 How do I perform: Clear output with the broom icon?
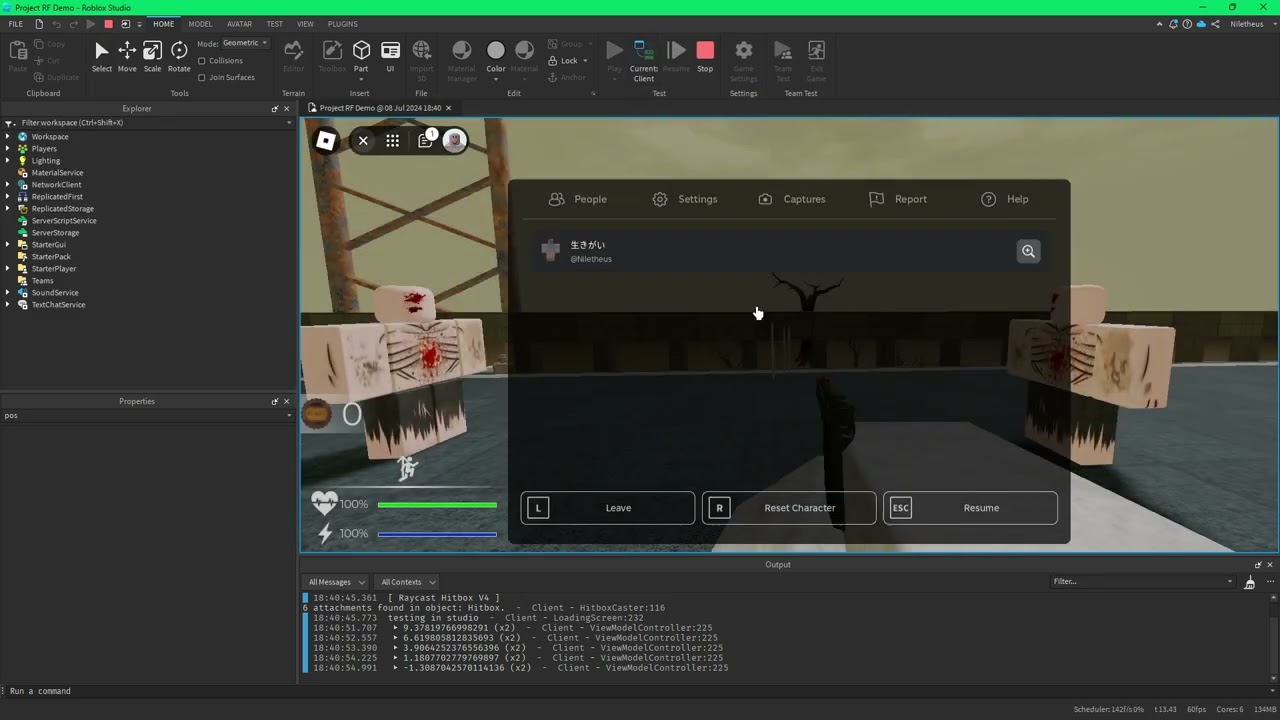tap(1249, 582)
